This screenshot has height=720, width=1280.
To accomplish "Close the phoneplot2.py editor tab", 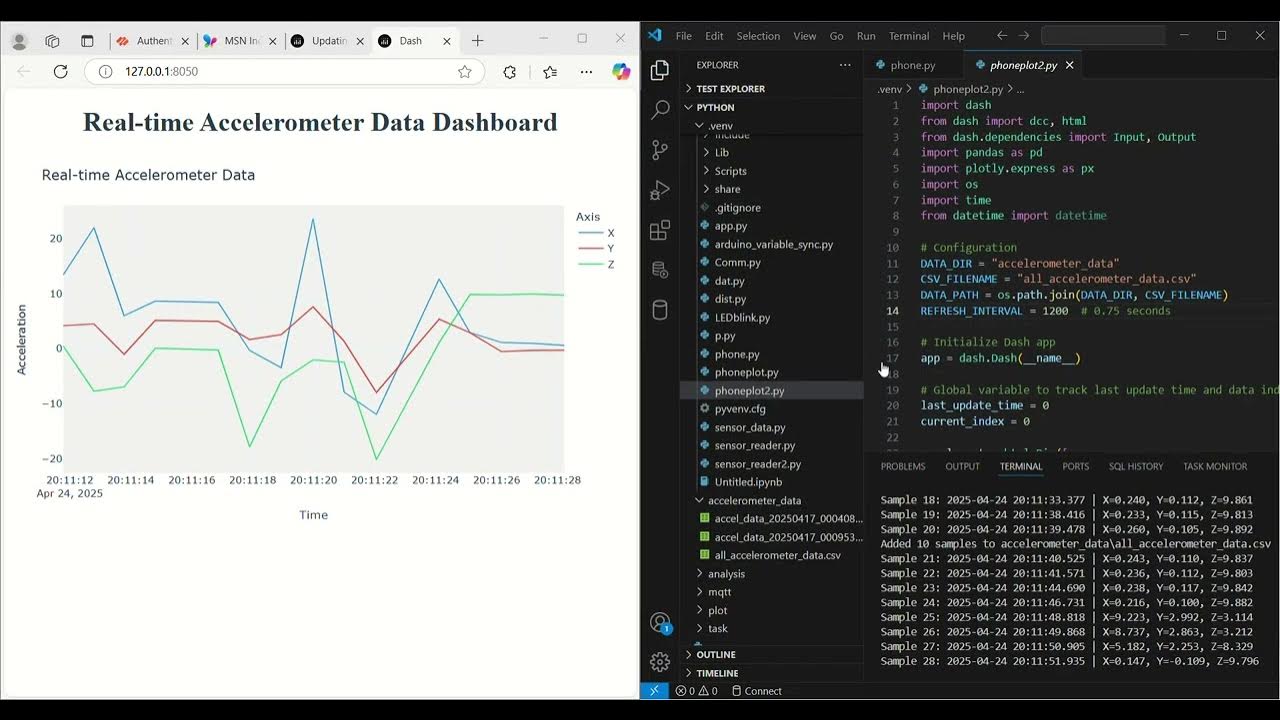I will 1069,65.
